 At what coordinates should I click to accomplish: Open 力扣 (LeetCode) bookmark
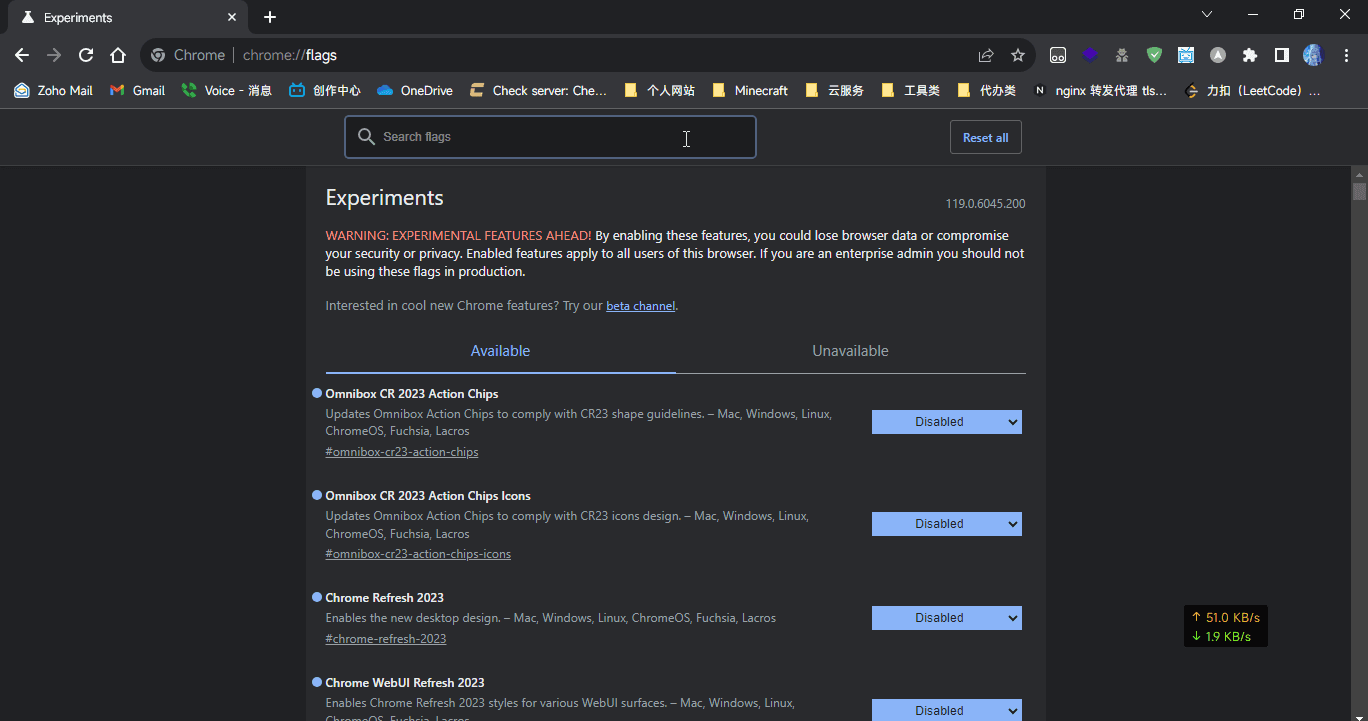click(x=1251, y=90)
